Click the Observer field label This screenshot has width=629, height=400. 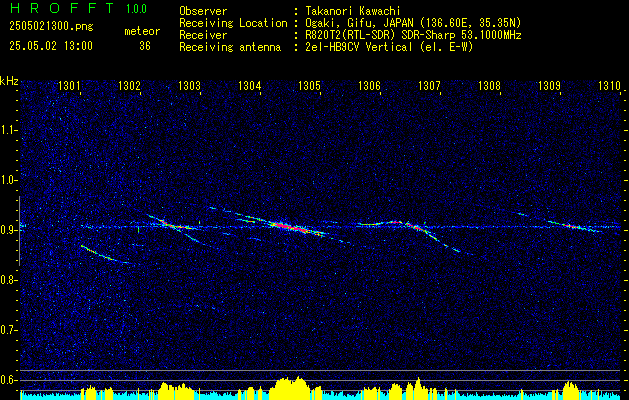point(203,11)
